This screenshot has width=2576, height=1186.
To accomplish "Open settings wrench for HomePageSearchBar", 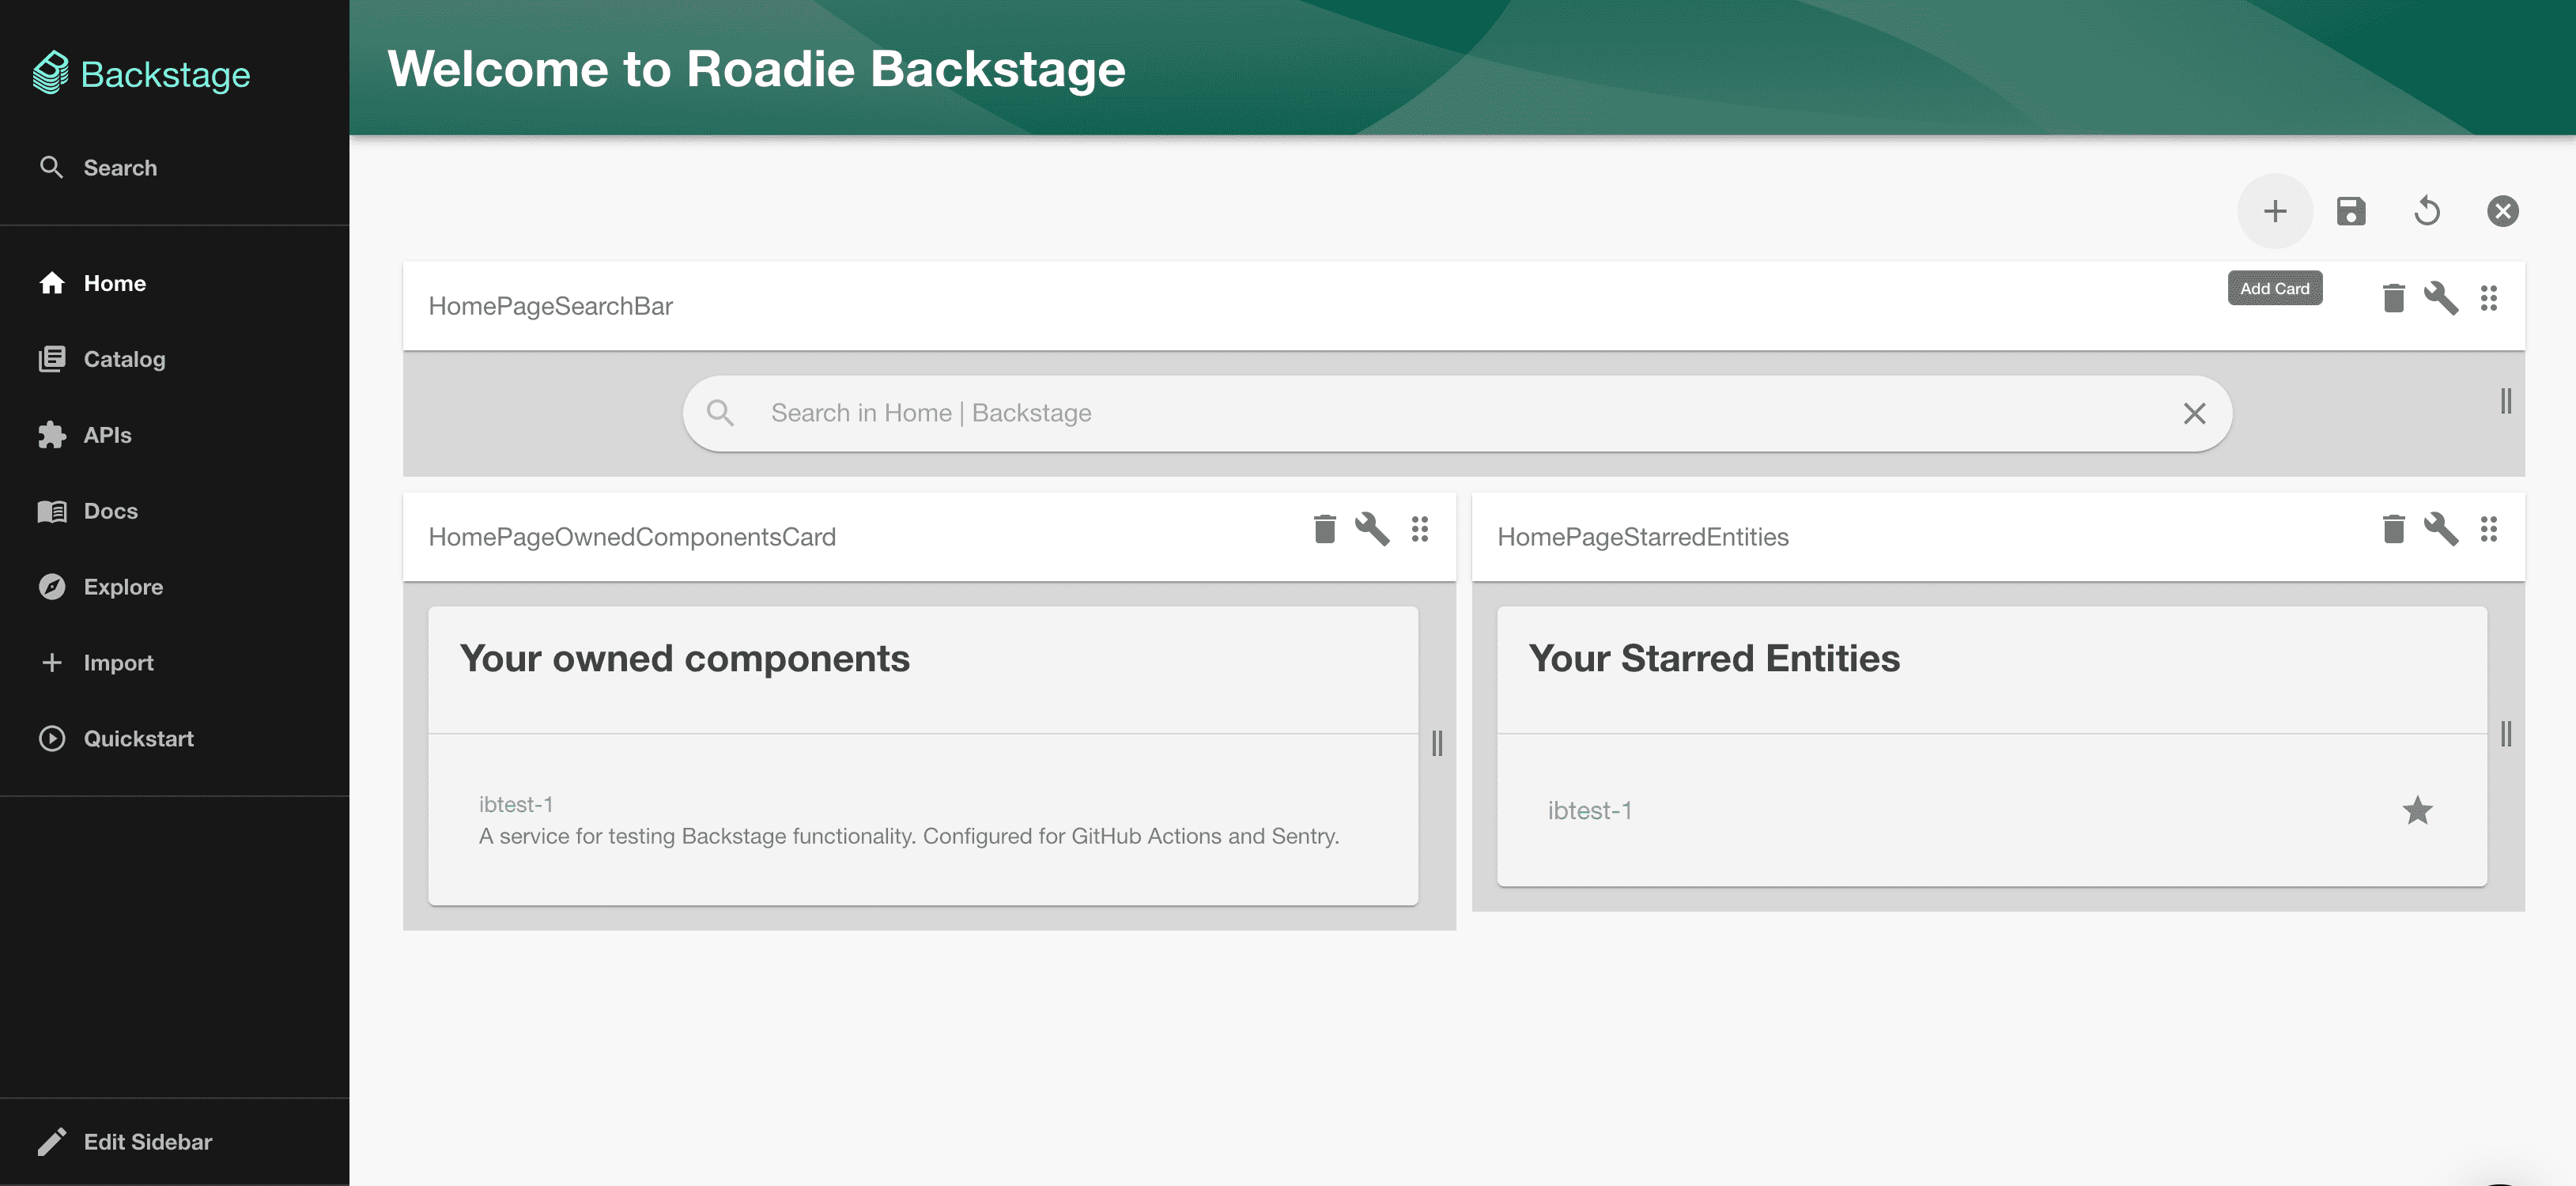I will click(2441, 298).
